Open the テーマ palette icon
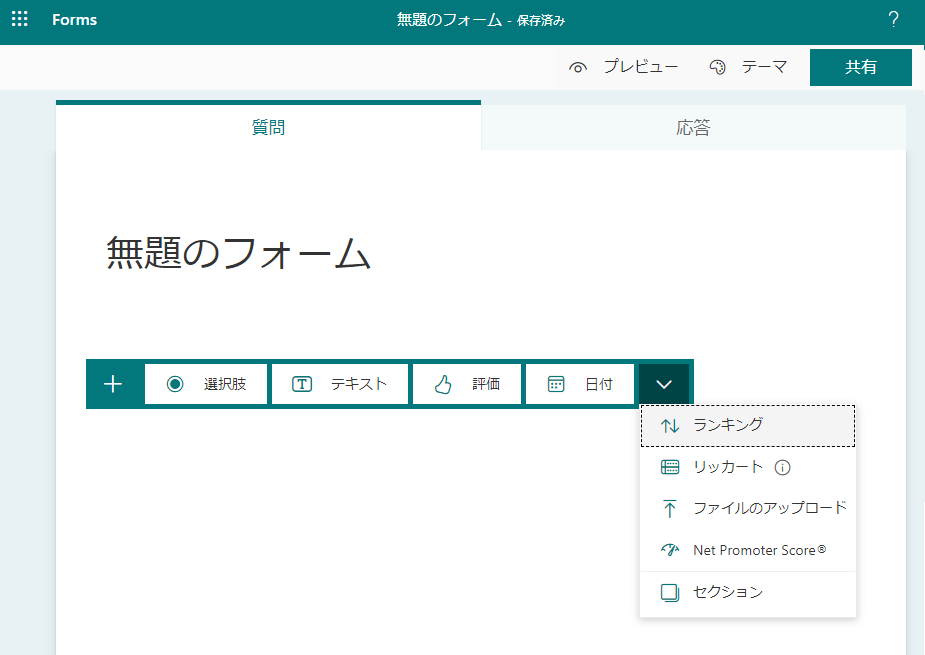The width and height of the screenshot is (925, 655). click(717, 67)
